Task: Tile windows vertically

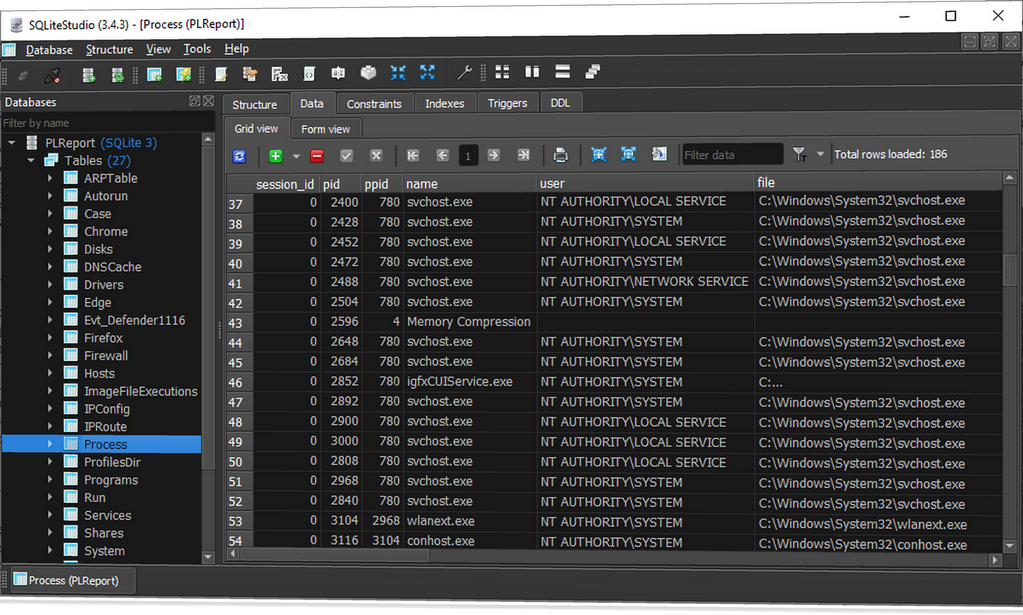Action: click(x=532, y=72)
